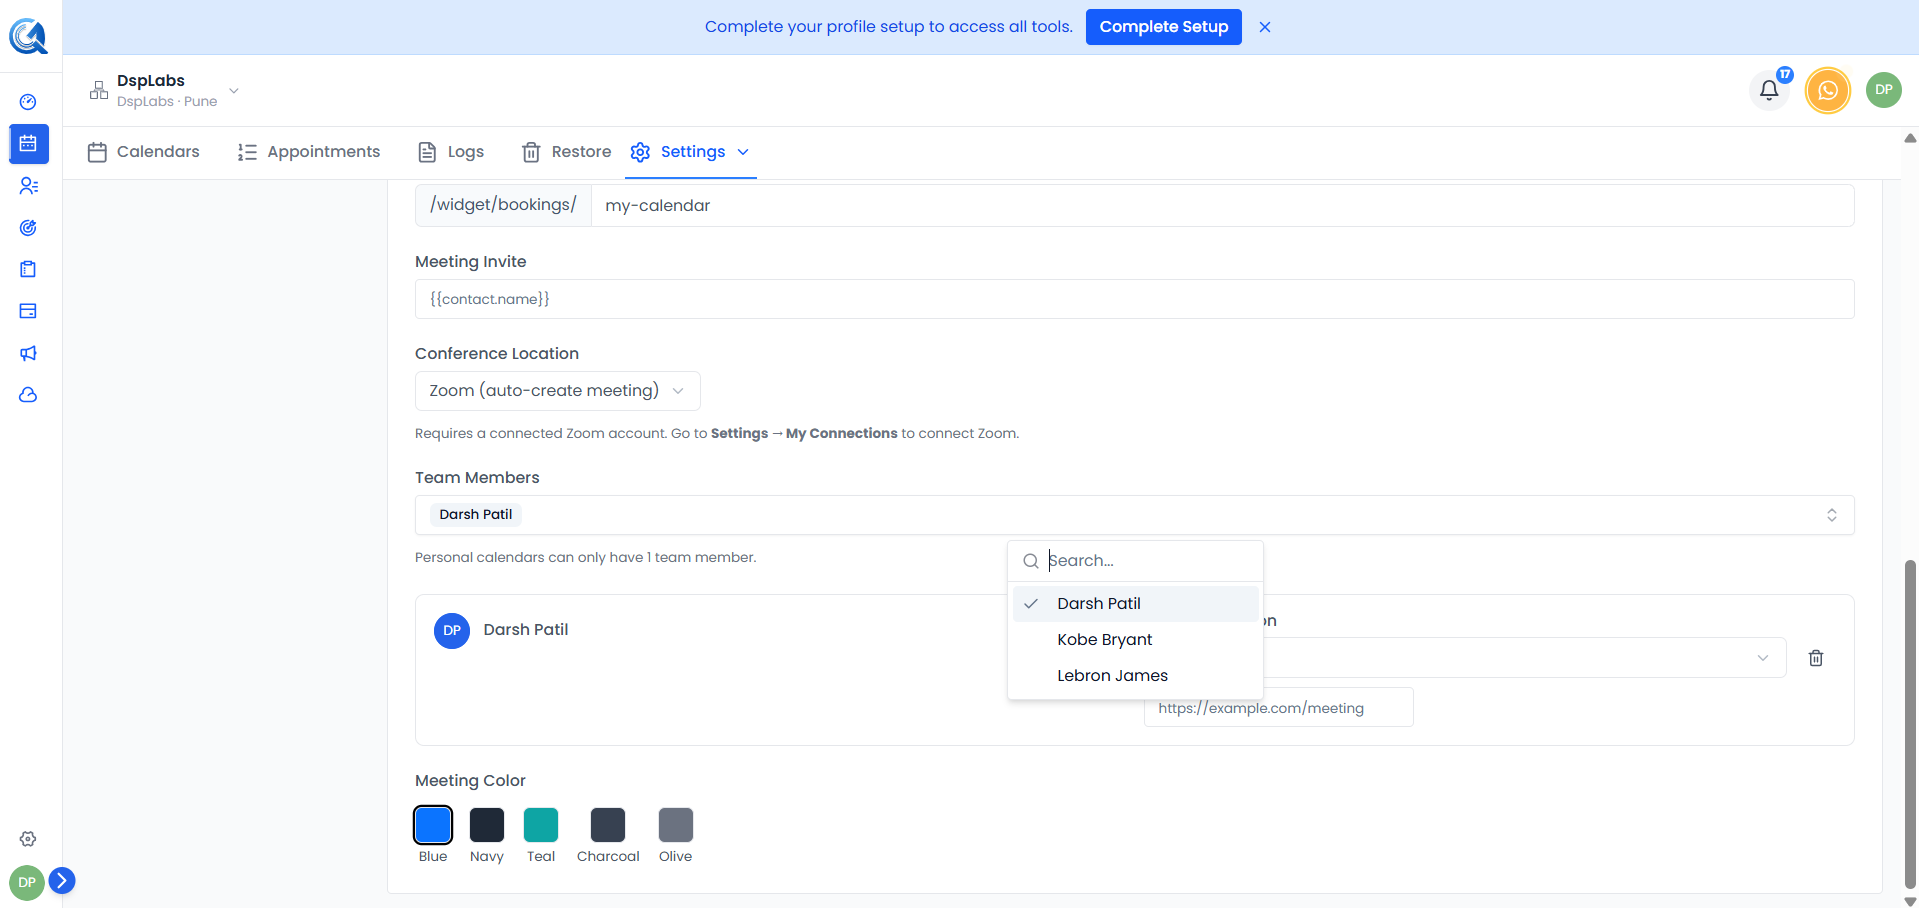This screenshot has width=1919, height=908.
Task: Delete Darsh Patil team member via trash icon
Action: click(1816, 658)
